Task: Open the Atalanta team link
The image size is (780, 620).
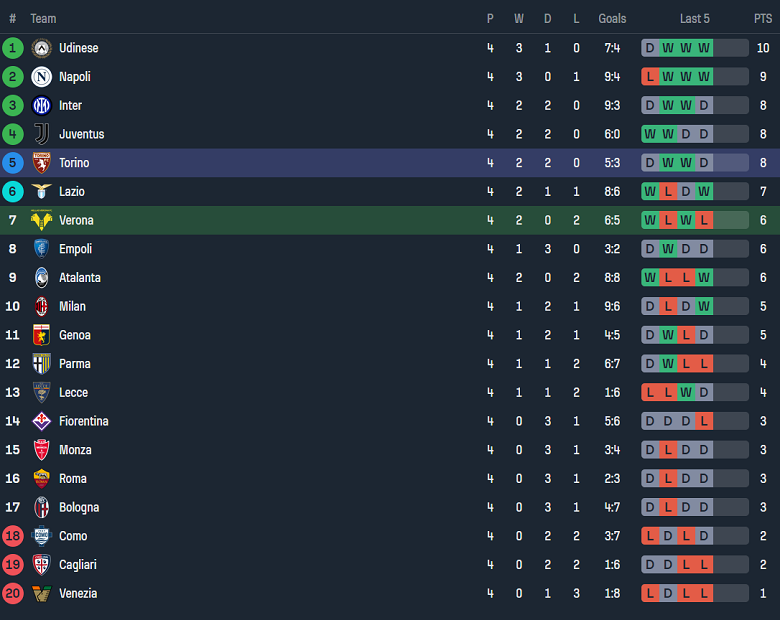Action: 80,278
